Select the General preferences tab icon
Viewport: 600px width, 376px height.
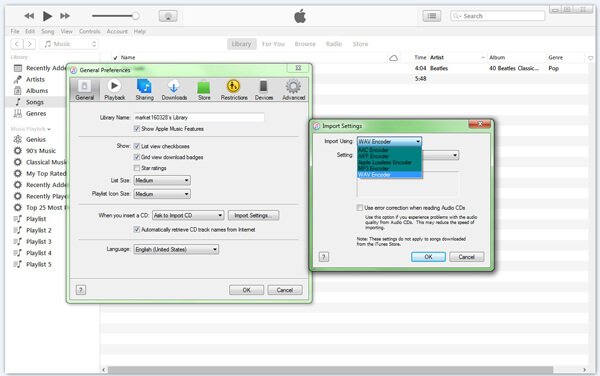tap(85, 90)
